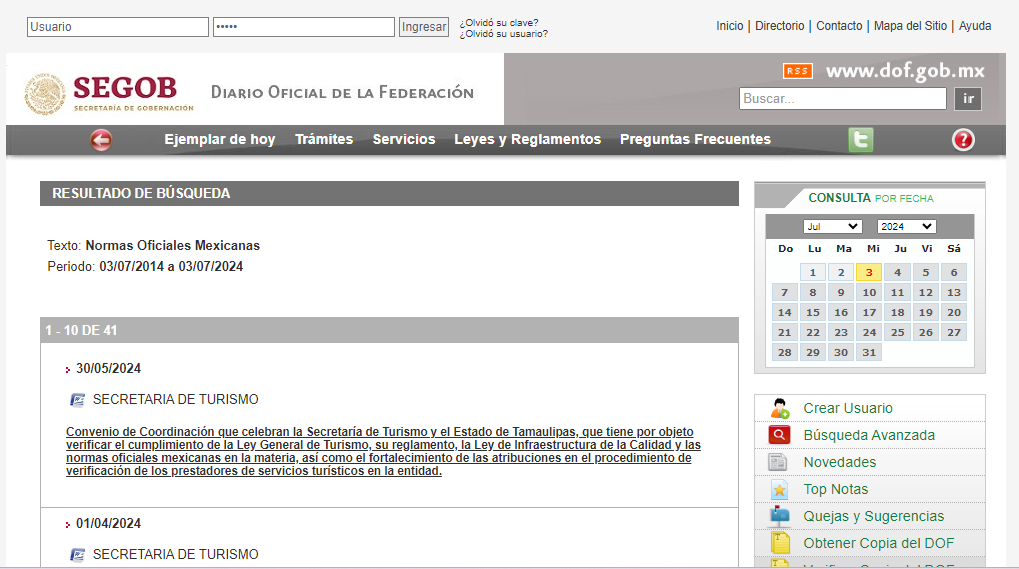The height and width of the screenshot is (569, 1019).
Task: Click the Crear Usuario link
Action: pos(848,408)
